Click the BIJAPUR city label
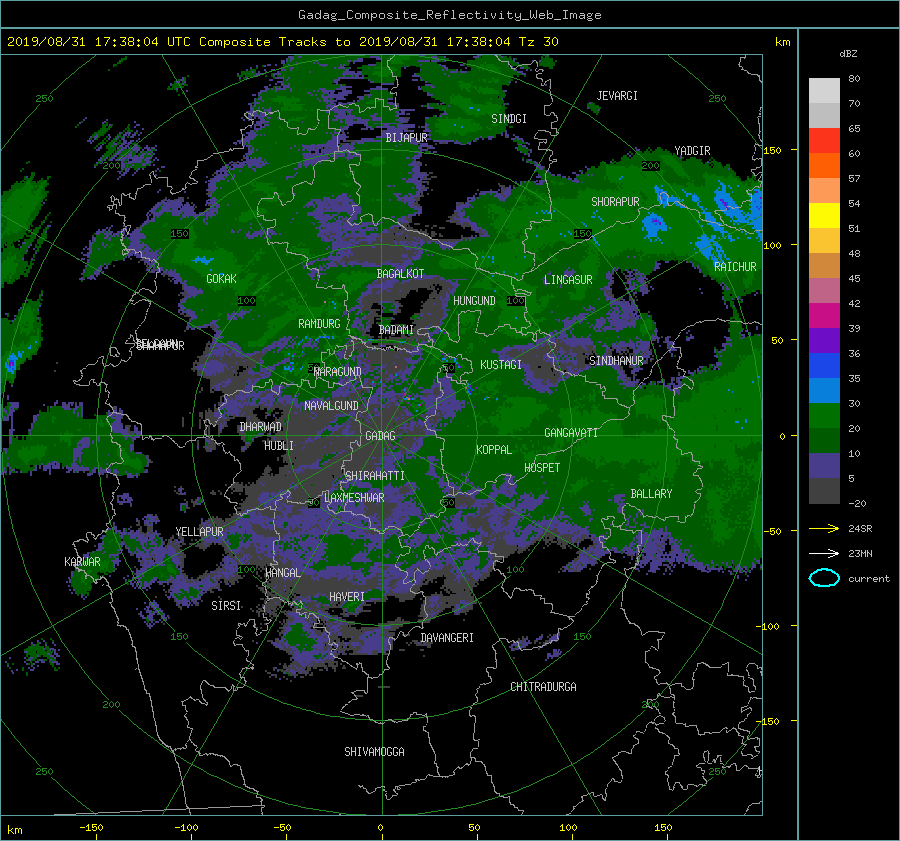The image size is (900, 841). [x=406, y=138]
